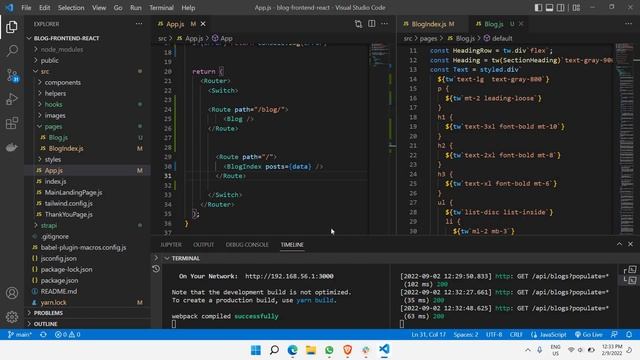Open Blog.js in the explorer tree
The image size is (640, 360).
(87, 137)
